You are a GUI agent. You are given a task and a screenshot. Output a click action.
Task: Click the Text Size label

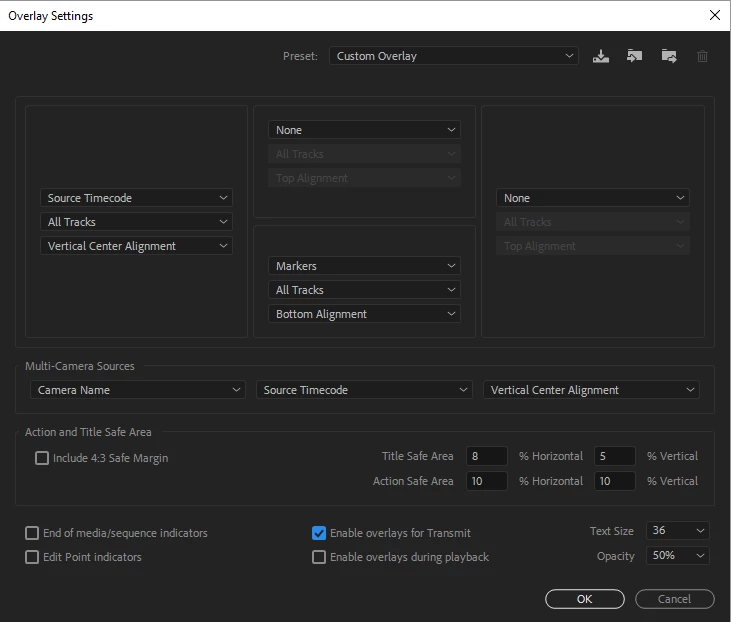tap(612, 531)
